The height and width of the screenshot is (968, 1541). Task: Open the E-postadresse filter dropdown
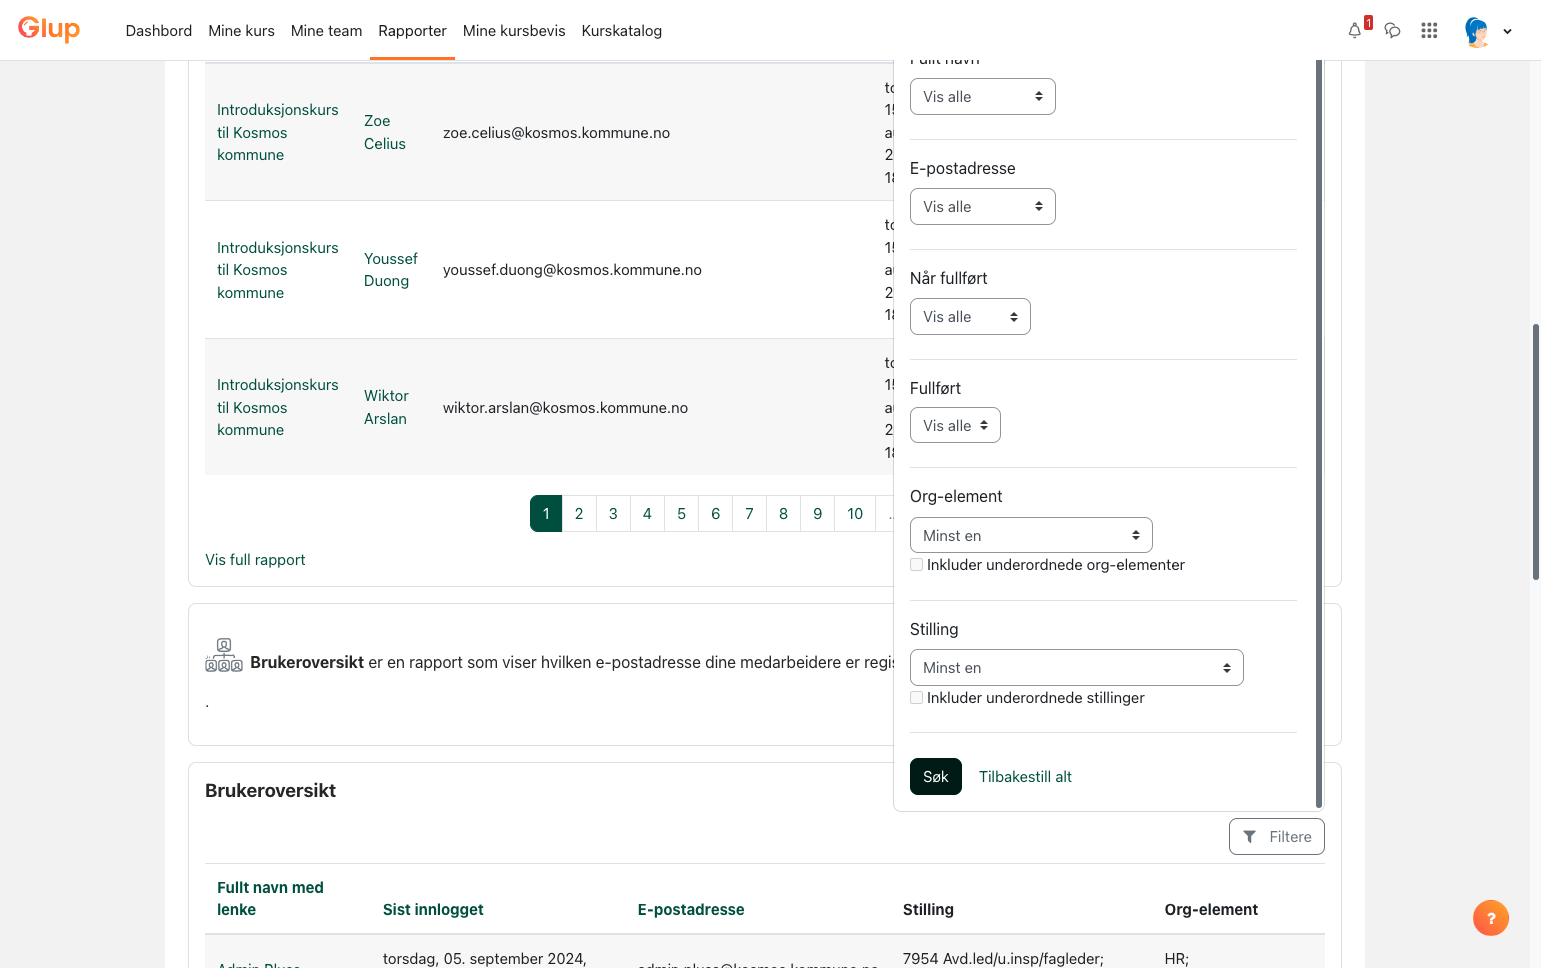pos(982,207)
